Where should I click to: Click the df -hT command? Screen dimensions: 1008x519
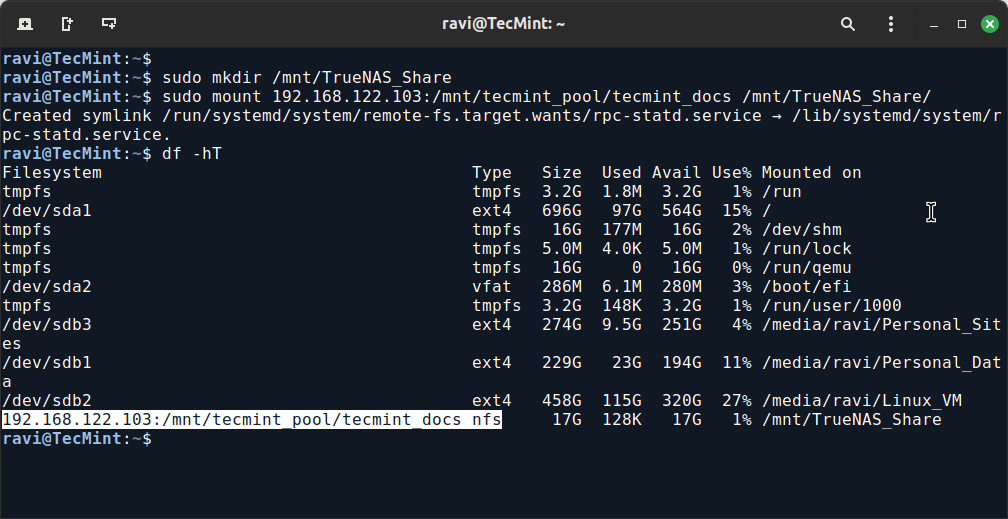click(192, 154)
